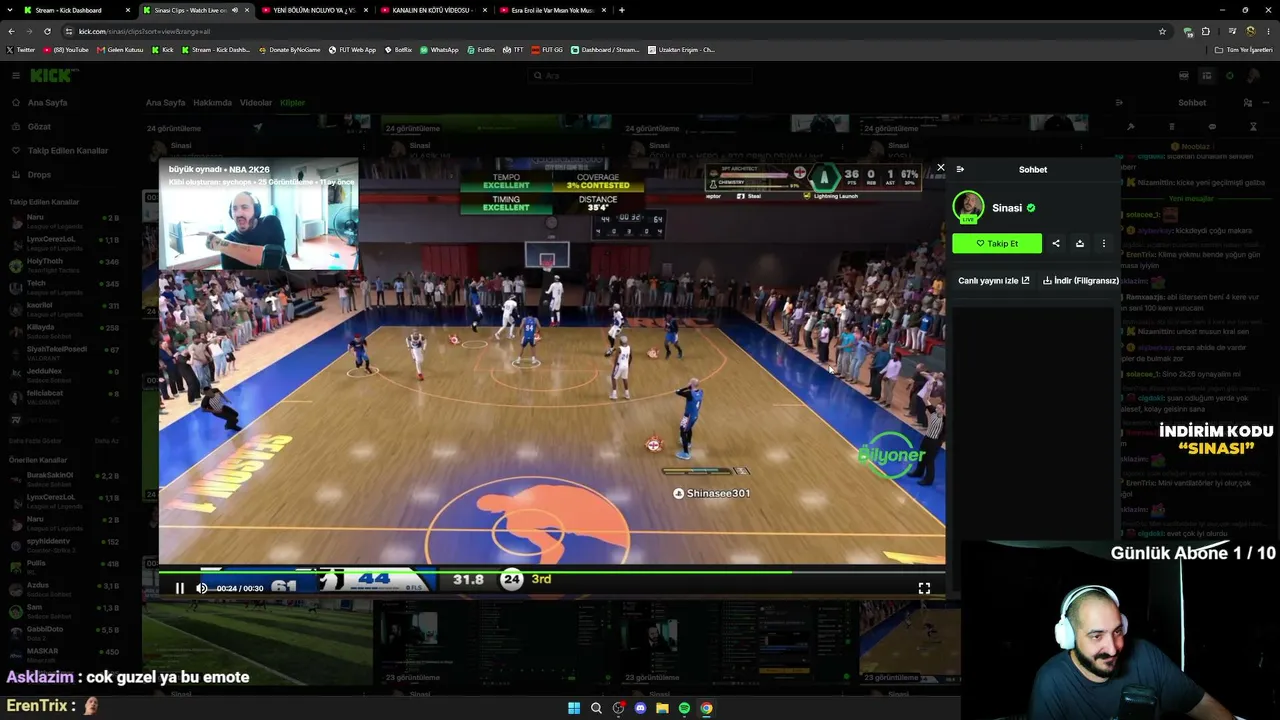Open Sinasi's profile avatar in clip panel
This screenshot has width=1280, height=720.
[x=968, y=207]
